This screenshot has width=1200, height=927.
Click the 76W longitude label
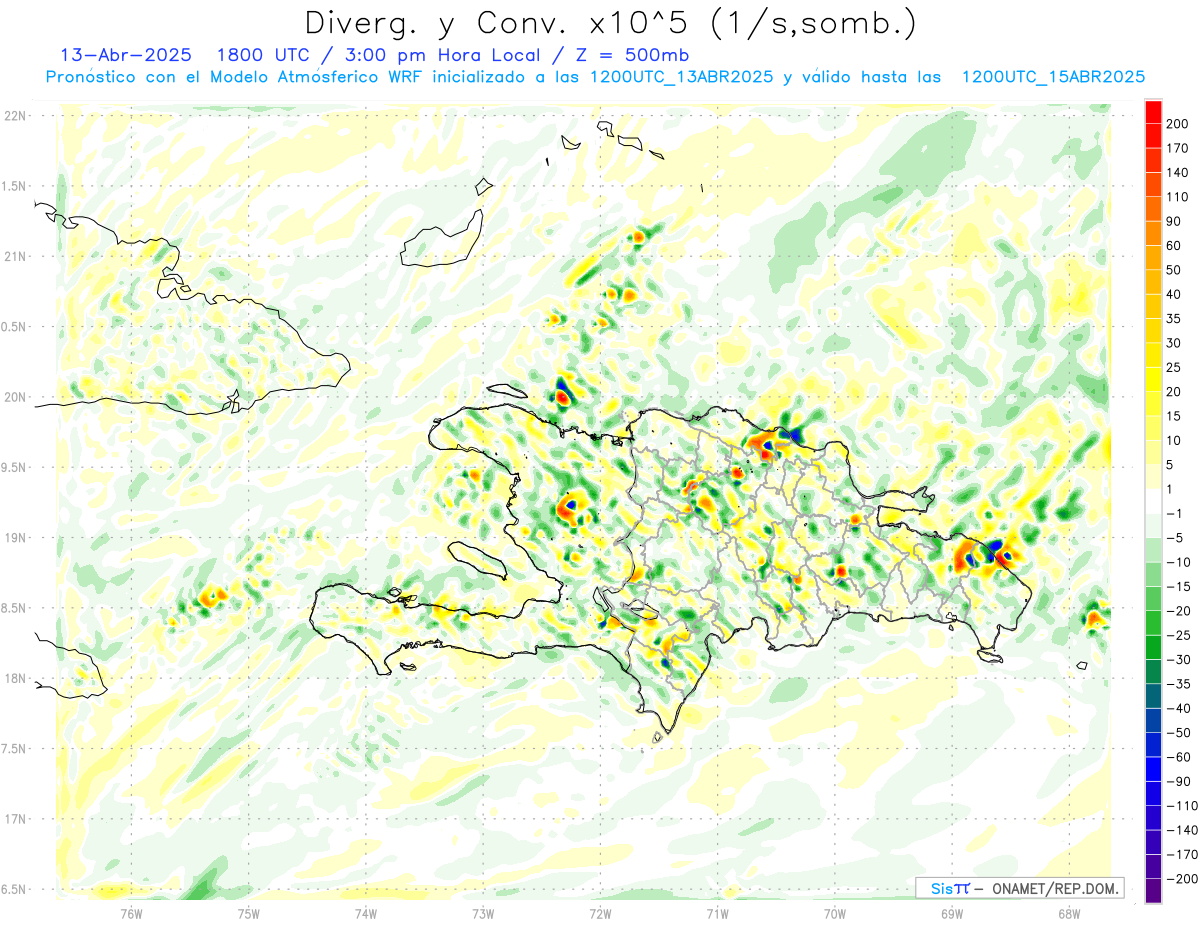click(132, 913)
